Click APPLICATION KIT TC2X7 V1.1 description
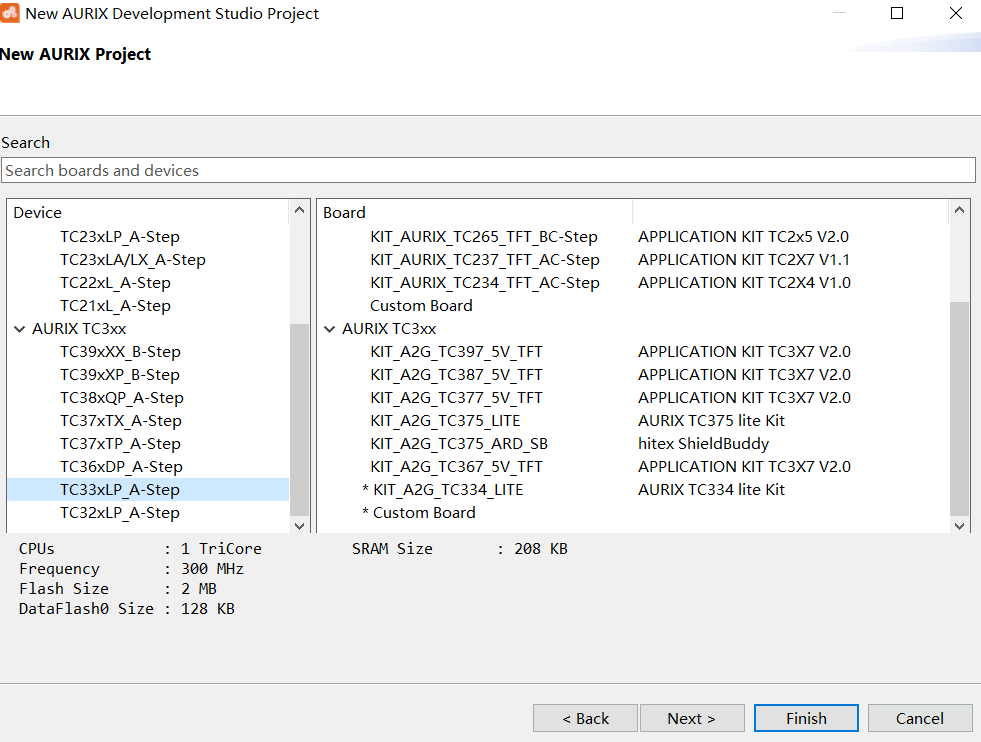Screen dimensions: 981x742 pyautogui.click(x=744, y=260)
